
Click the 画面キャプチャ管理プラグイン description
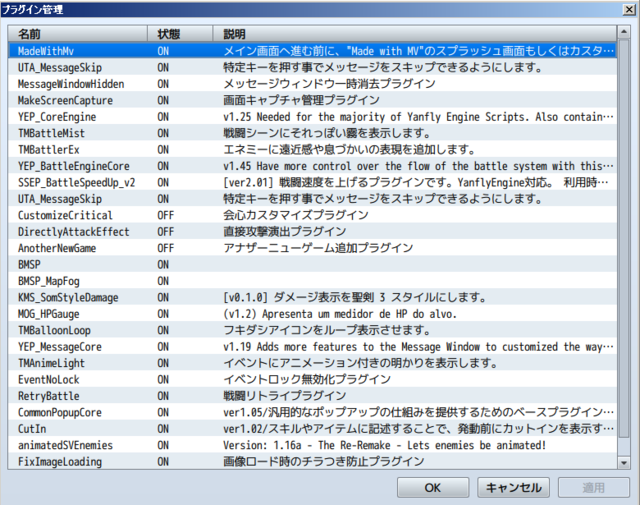point(302,100)
